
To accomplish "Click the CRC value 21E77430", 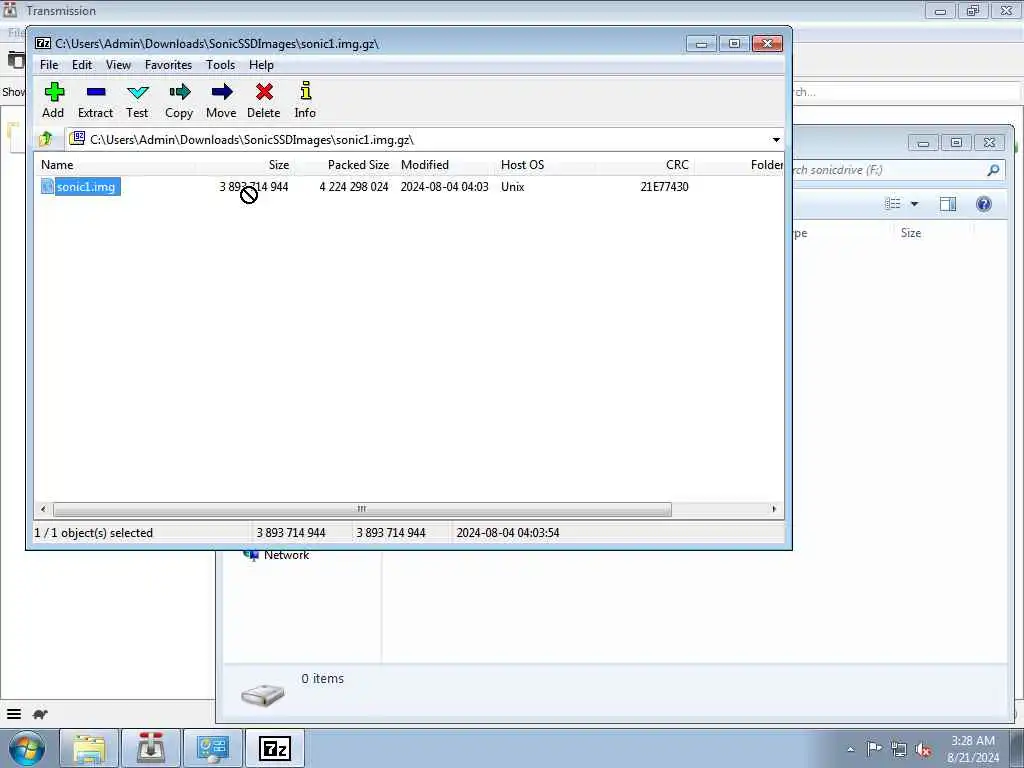I will 664,187.
